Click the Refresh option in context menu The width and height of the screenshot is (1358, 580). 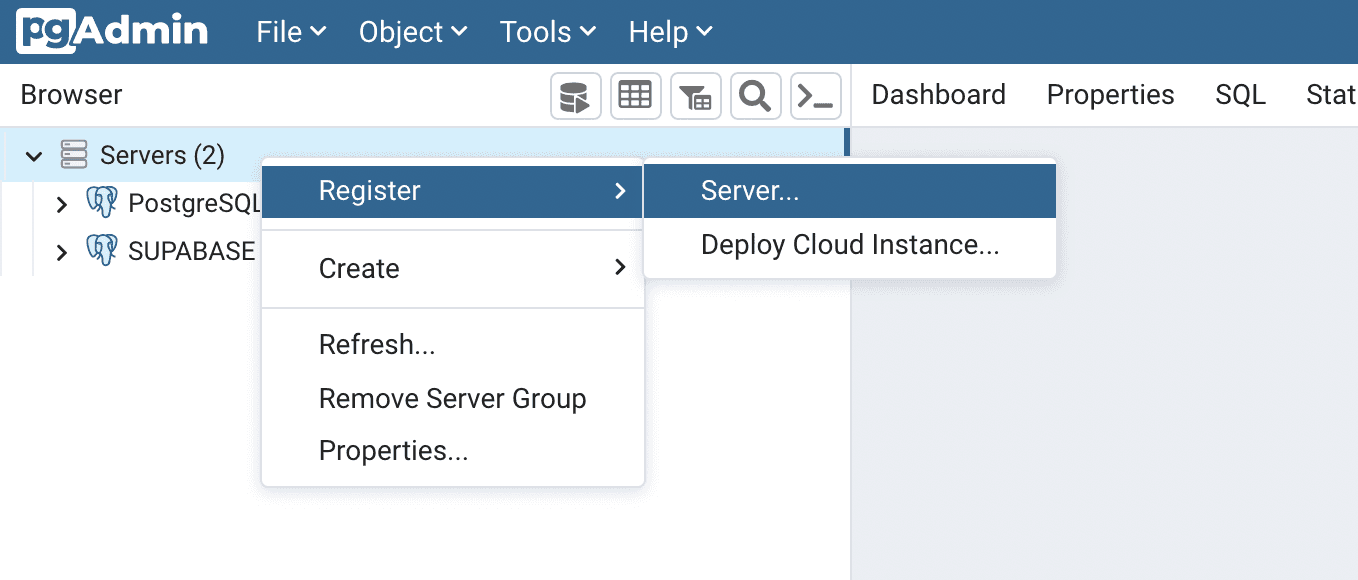(x=376, y=344)
